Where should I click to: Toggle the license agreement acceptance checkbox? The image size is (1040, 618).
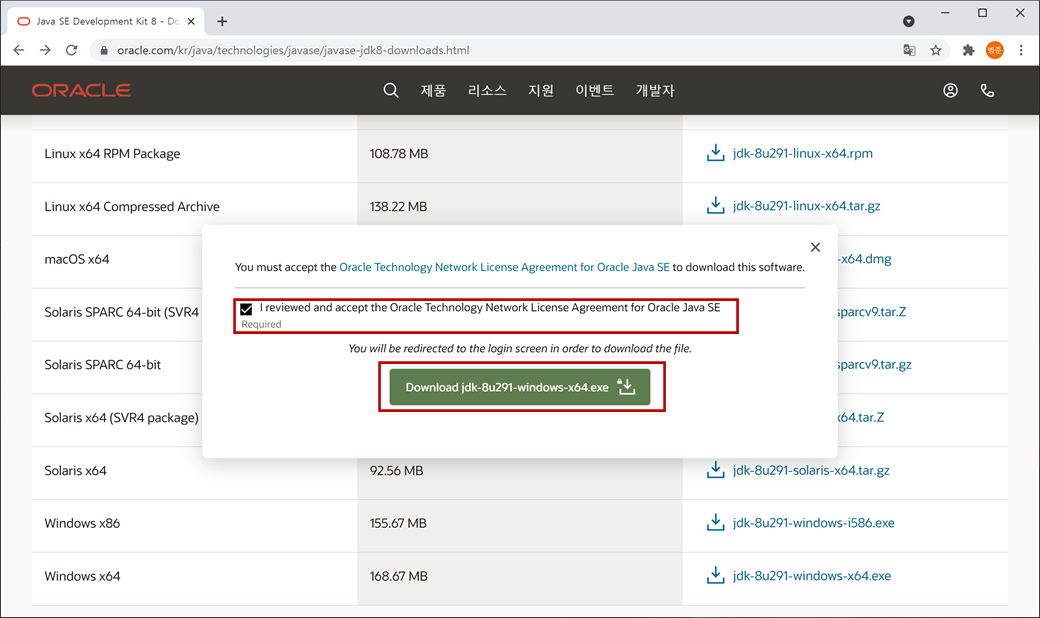point(246,309)
